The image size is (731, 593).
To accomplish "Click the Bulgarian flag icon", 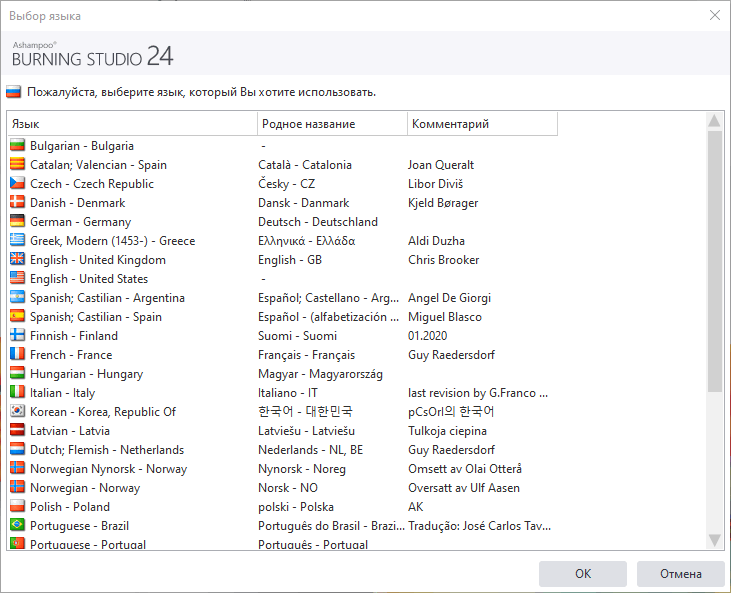I will click(17, 146).
